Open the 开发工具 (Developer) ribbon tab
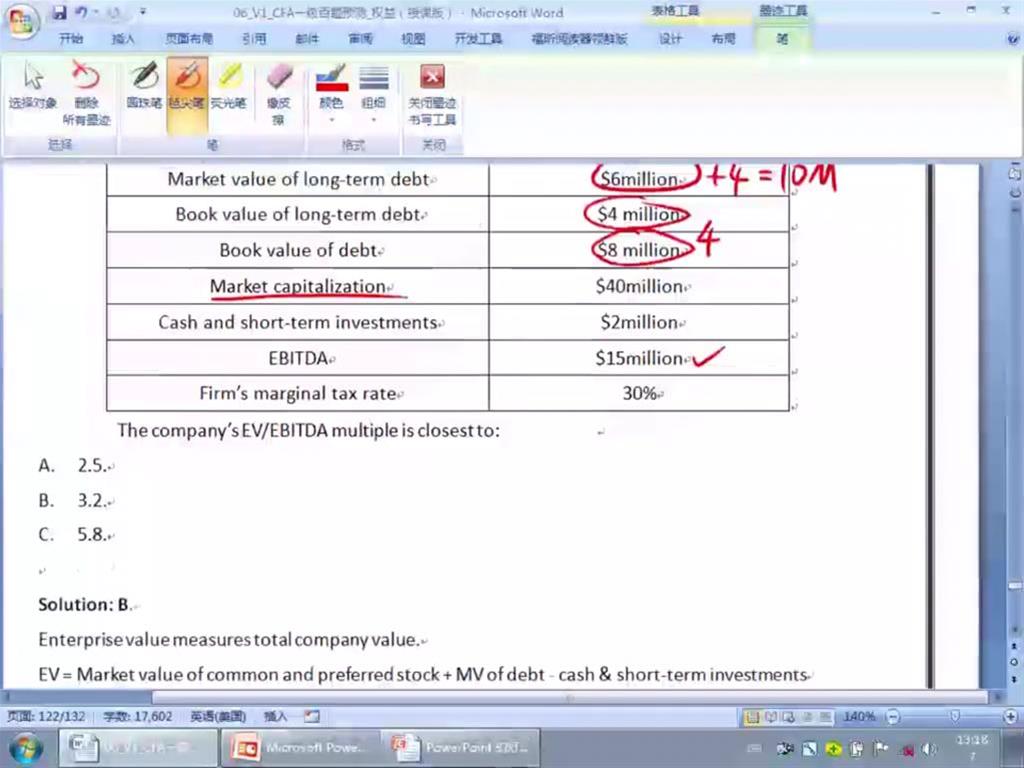The height and width of the screenshot is (768, 1024). point(479,39)
